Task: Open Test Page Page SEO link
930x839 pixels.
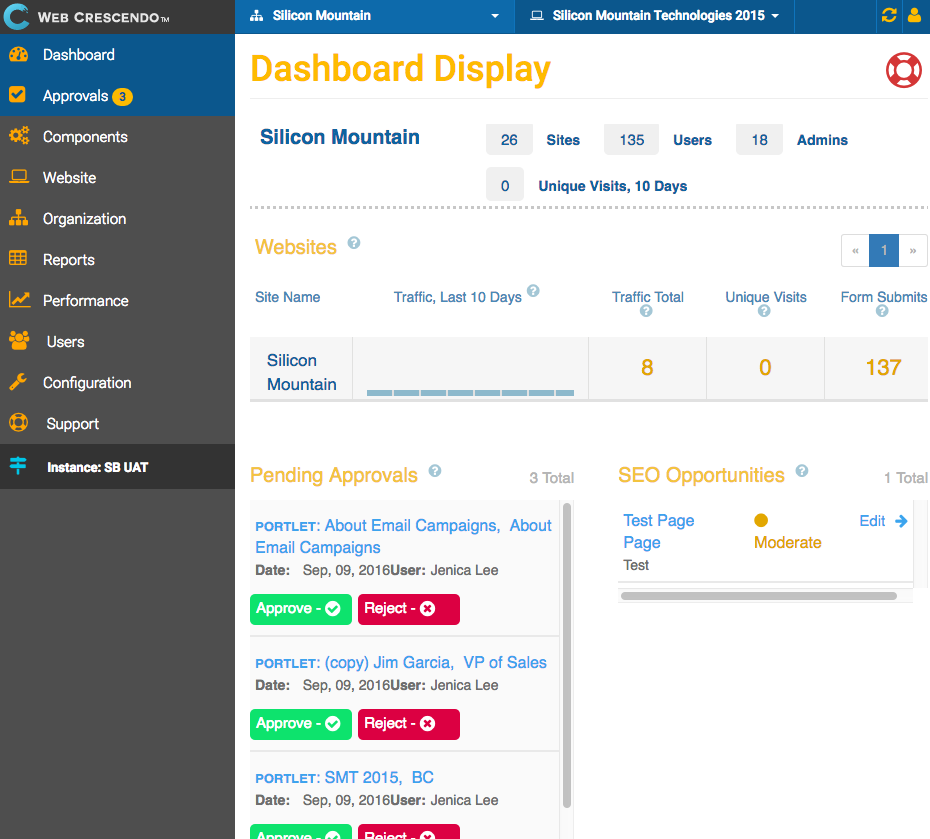Action: (x=659, y=531)
